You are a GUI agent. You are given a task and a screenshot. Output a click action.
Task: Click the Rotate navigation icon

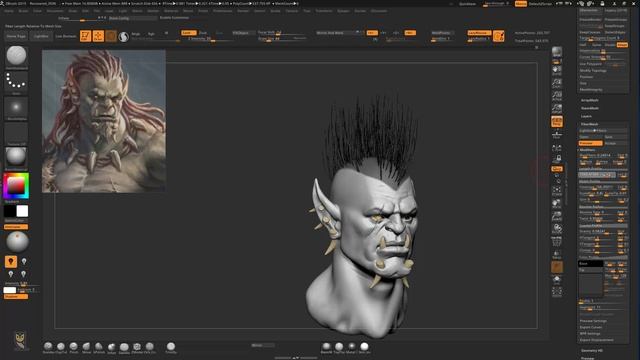pos(557,229)
